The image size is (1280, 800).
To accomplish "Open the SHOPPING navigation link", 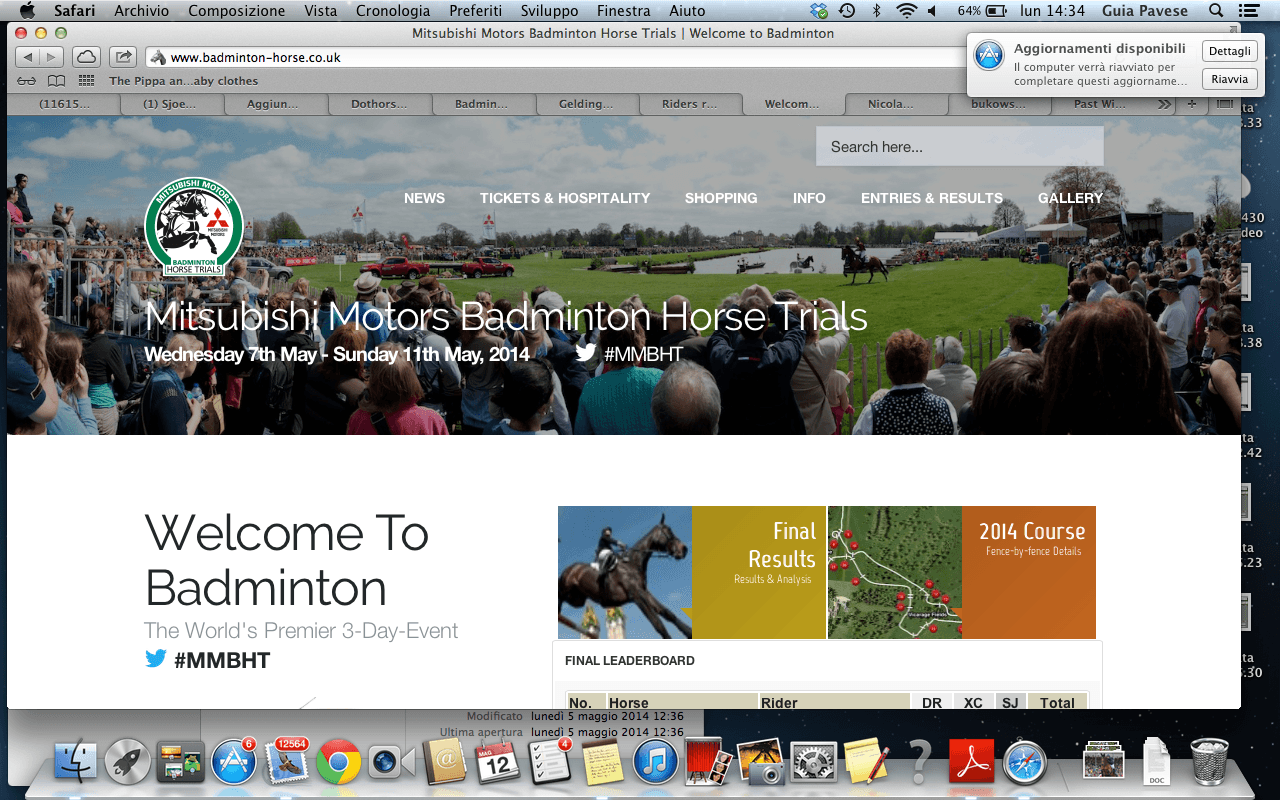I will [721, 198].
